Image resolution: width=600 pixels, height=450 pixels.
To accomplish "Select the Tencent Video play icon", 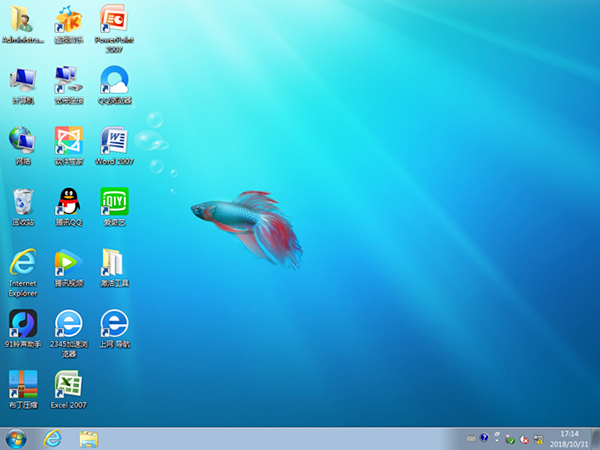I will tap(68, 262).
